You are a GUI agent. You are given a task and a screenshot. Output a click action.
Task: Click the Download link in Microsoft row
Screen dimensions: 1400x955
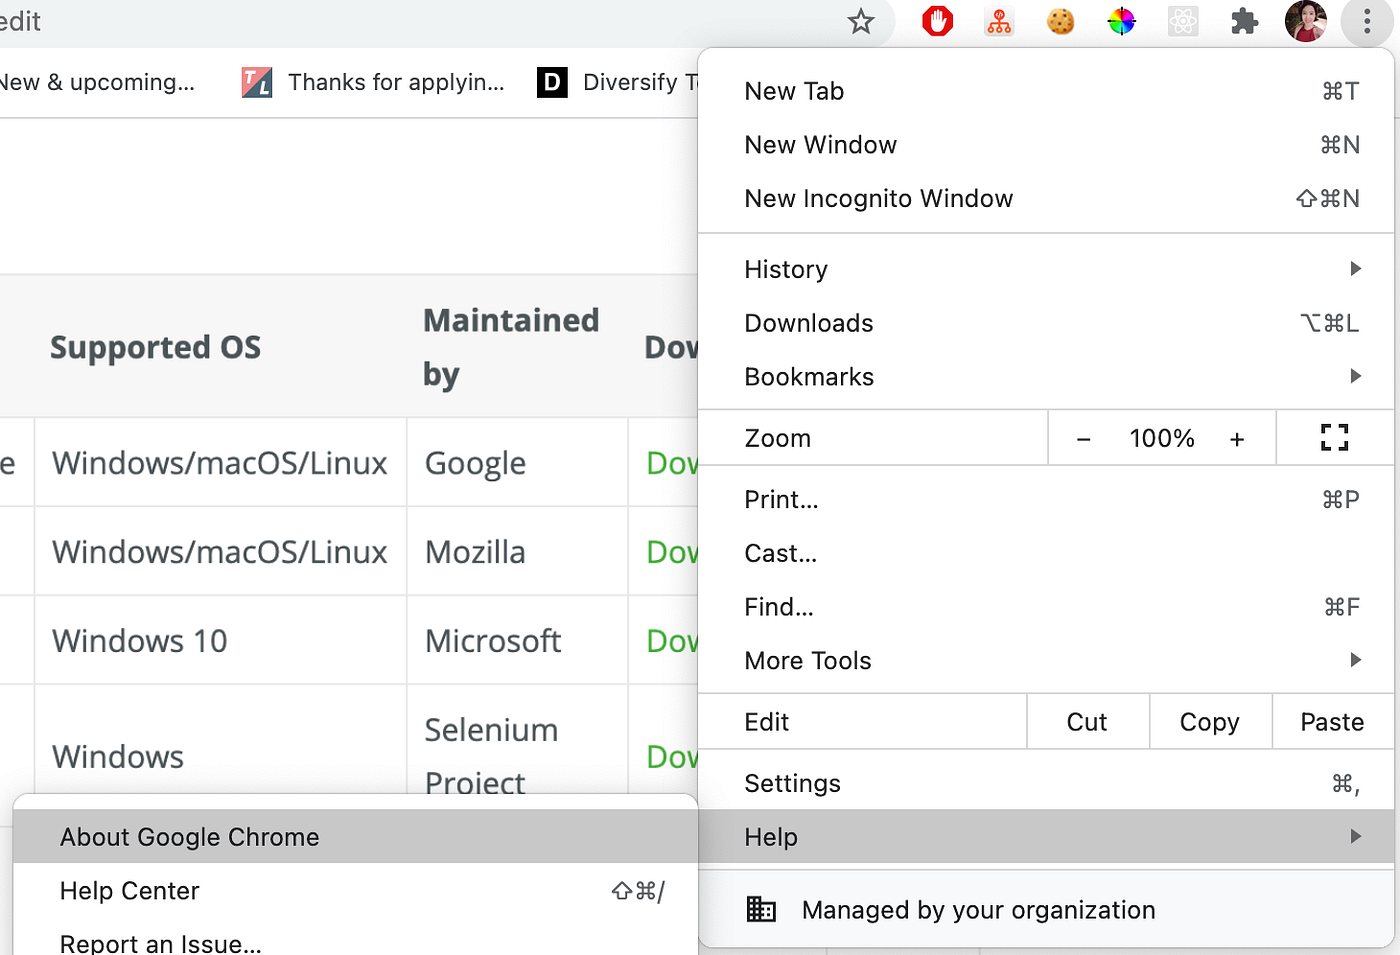pyautogui.click(x=672, y=641)
